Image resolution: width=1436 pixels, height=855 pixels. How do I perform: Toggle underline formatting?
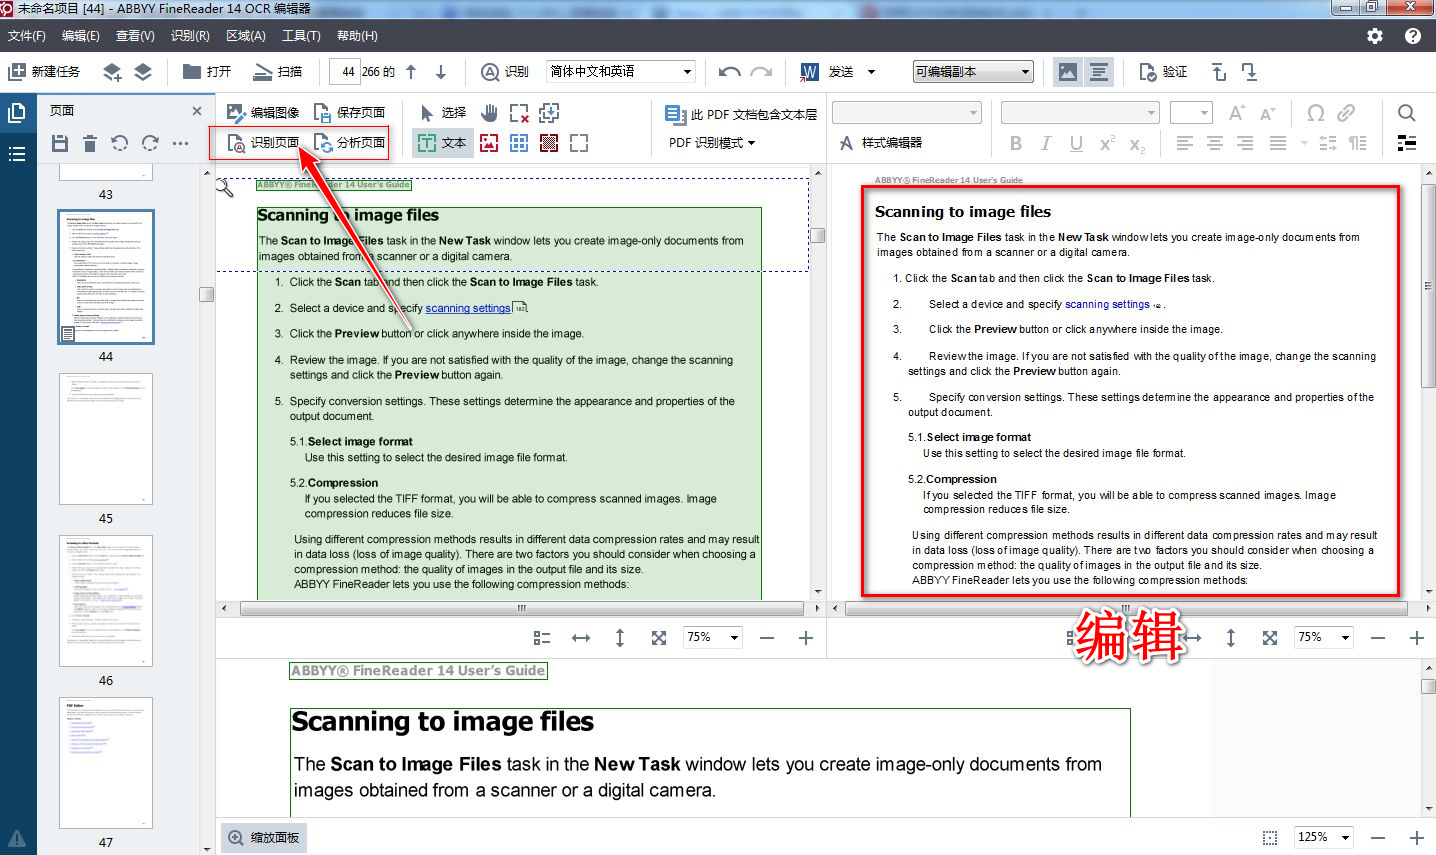1076,143
